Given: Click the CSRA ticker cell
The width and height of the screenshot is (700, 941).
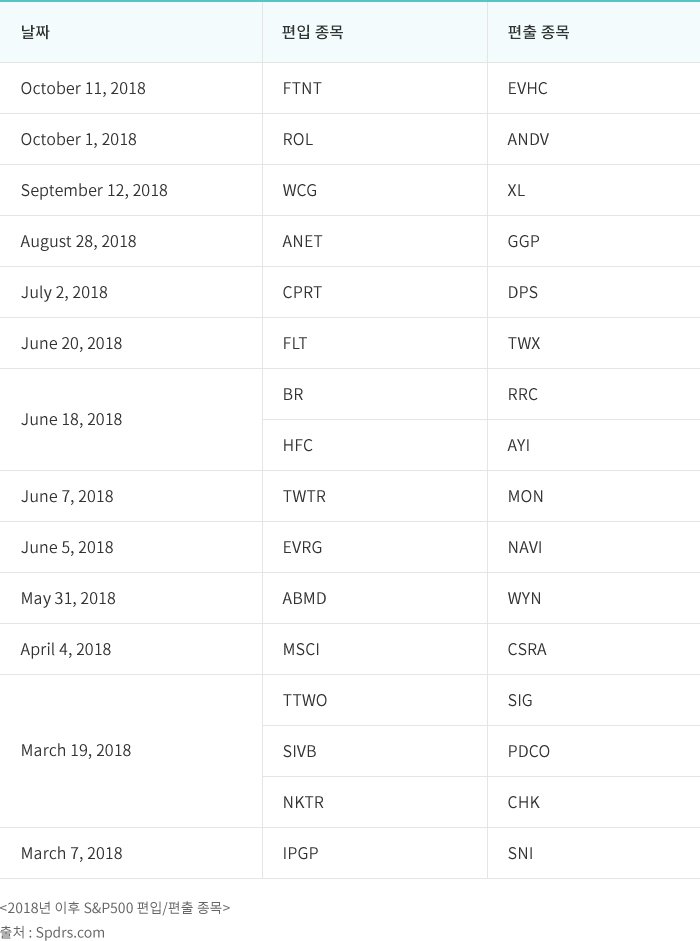Looking at the screenshot, I should [527, 649].
